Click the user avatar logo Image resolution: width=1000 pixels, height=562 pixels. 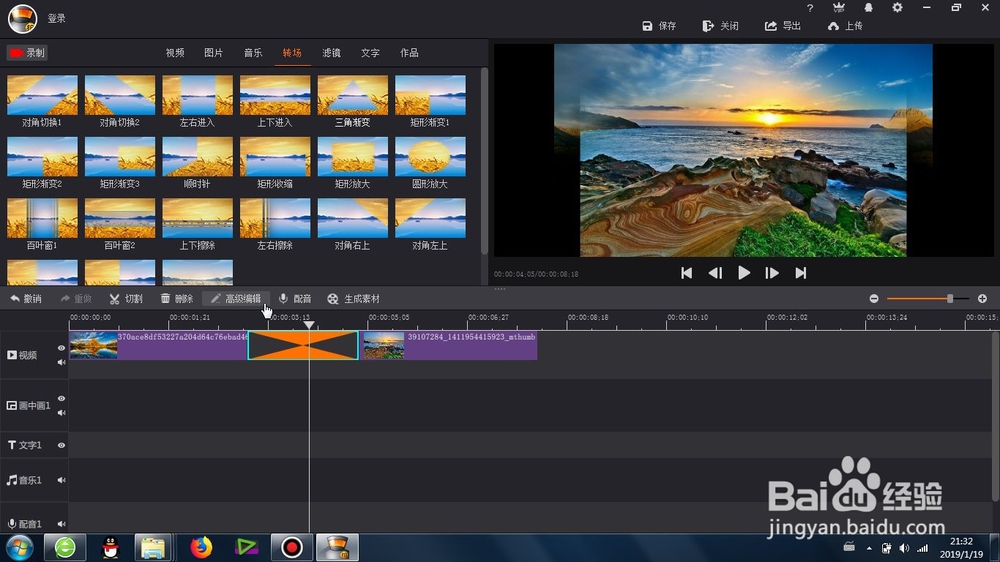pyautogui.click(x=22, y=18)
